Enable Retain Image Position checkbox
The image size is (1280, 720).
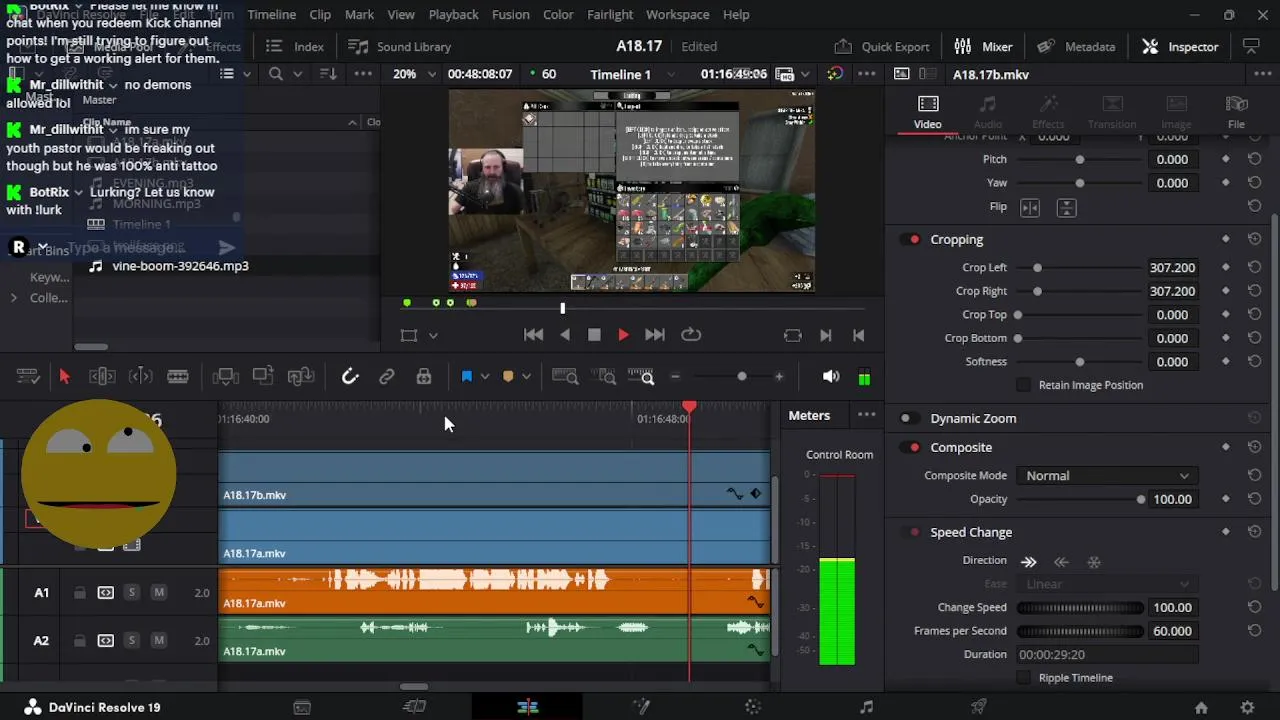1023,385
